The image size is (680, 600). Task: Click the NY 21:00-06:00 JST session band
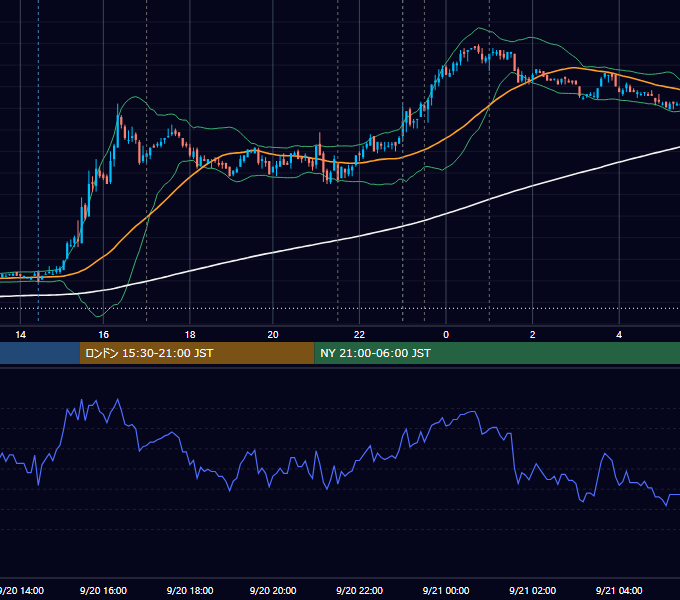pos(497,353)
